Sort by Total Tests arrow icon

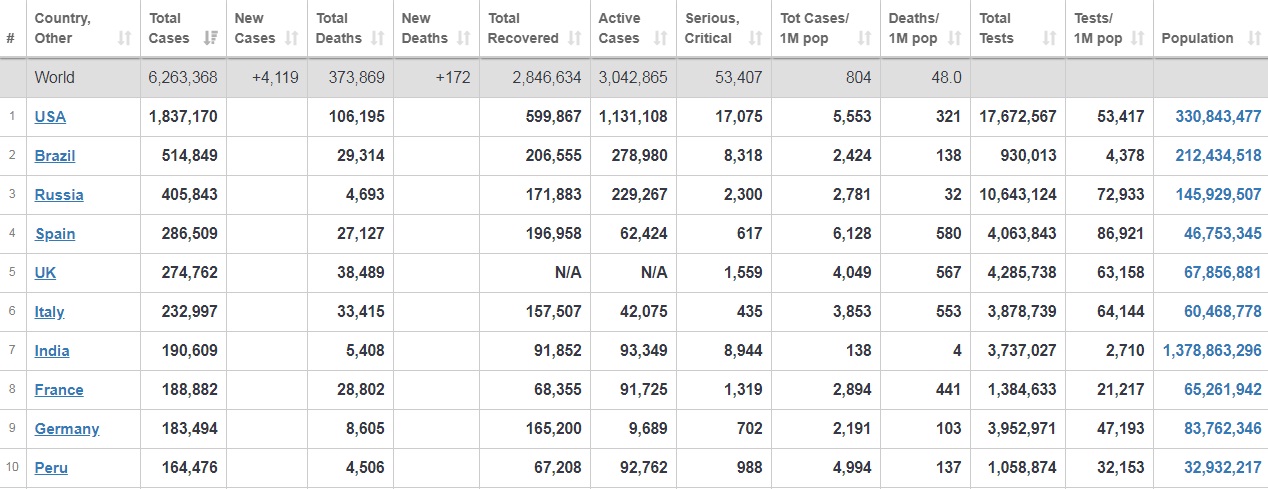tap(1049, 38)
